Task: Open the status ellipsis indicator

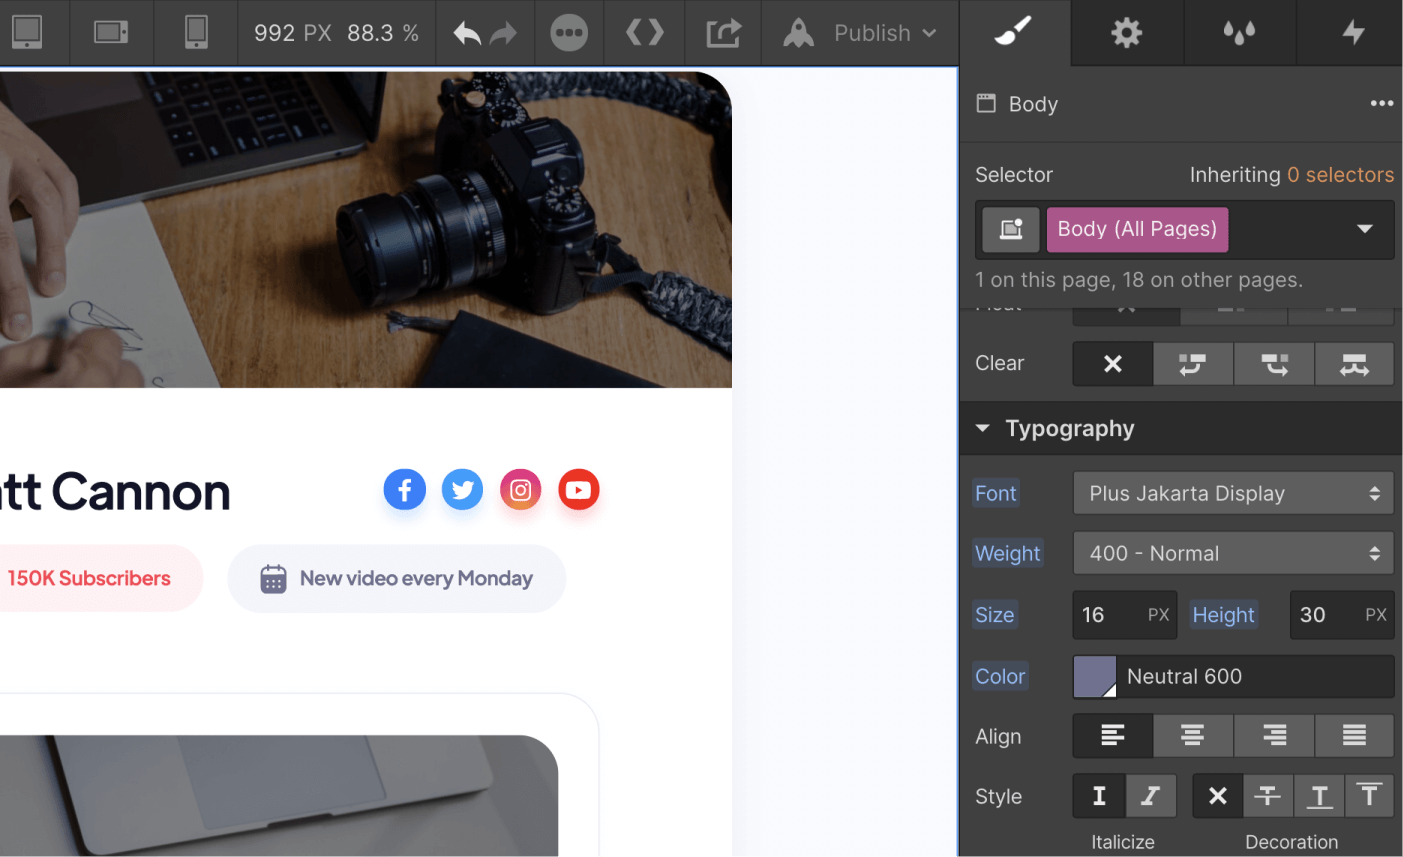Action: tap(569, 33)
